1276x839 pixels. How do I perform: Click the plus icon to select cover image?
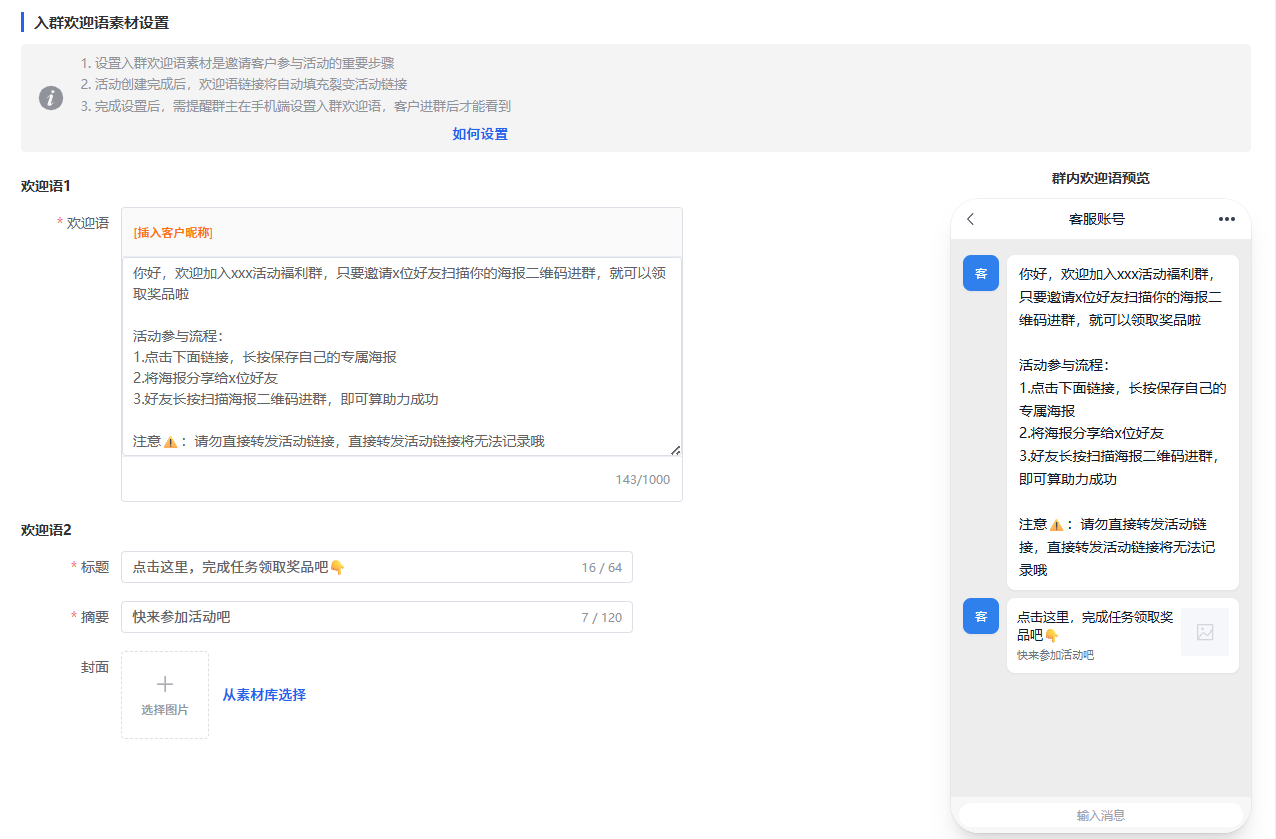[x=165, y=684]
